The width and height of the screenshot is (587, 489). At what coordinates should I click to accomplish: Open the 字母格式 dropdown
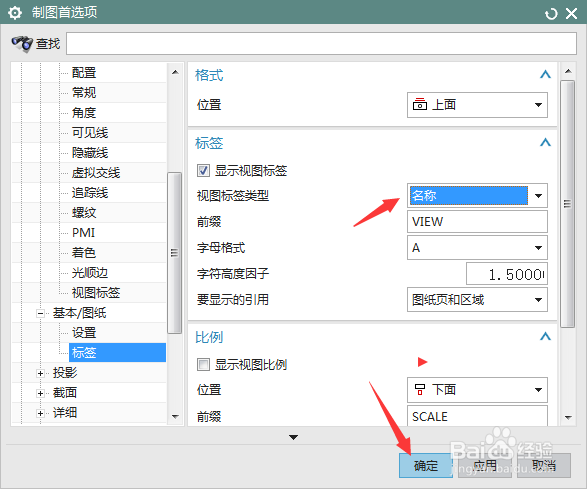(x=477, y=247)
